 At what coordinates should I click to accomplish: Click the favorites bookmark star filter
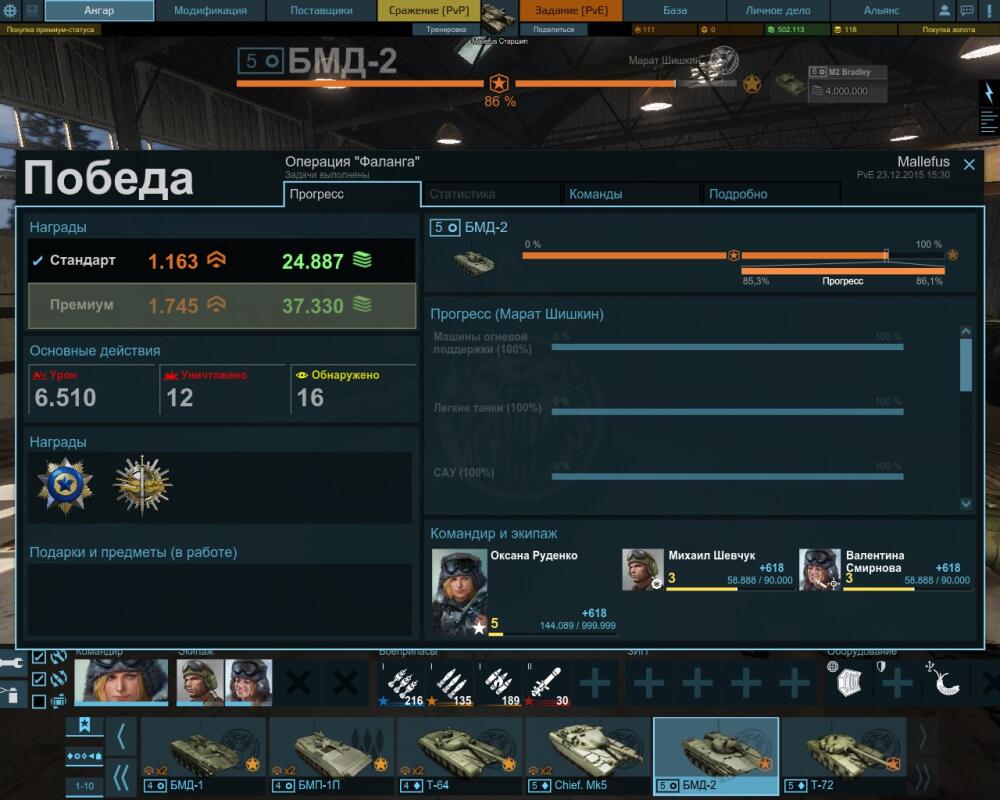(84, 726)
